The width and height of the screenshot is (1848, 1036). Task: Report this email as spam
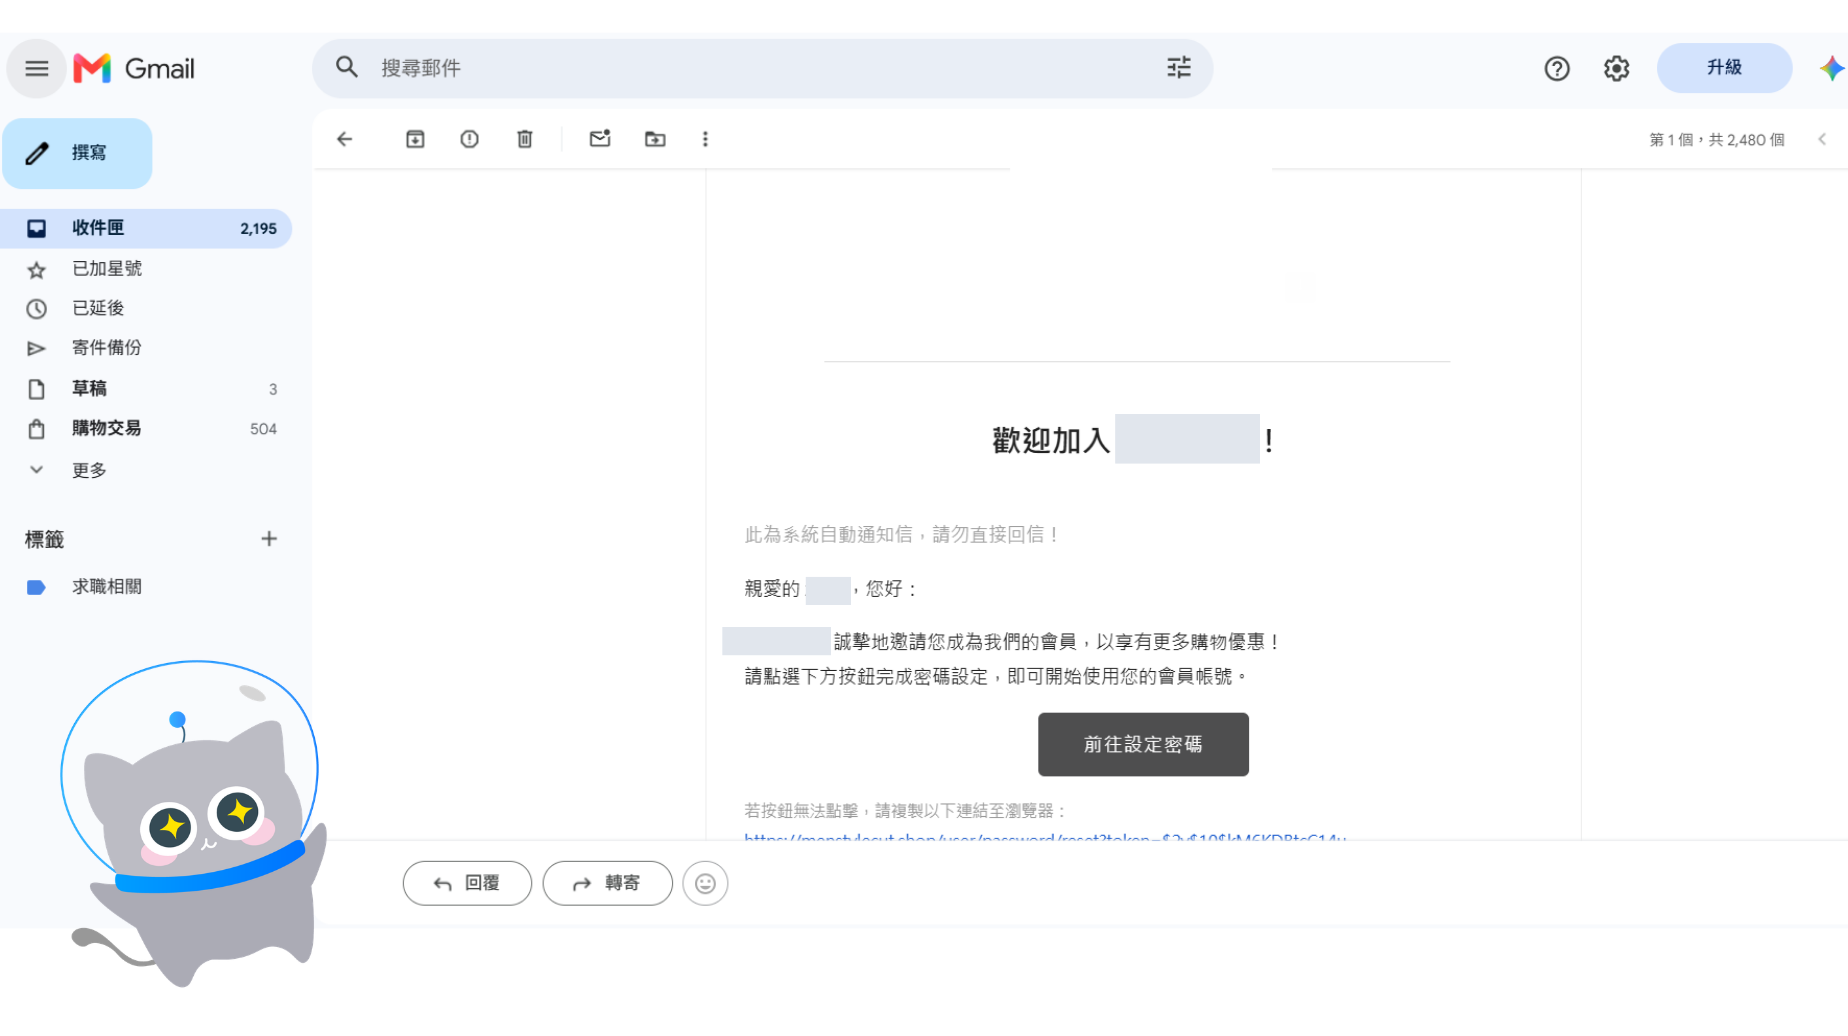point(469,139)
